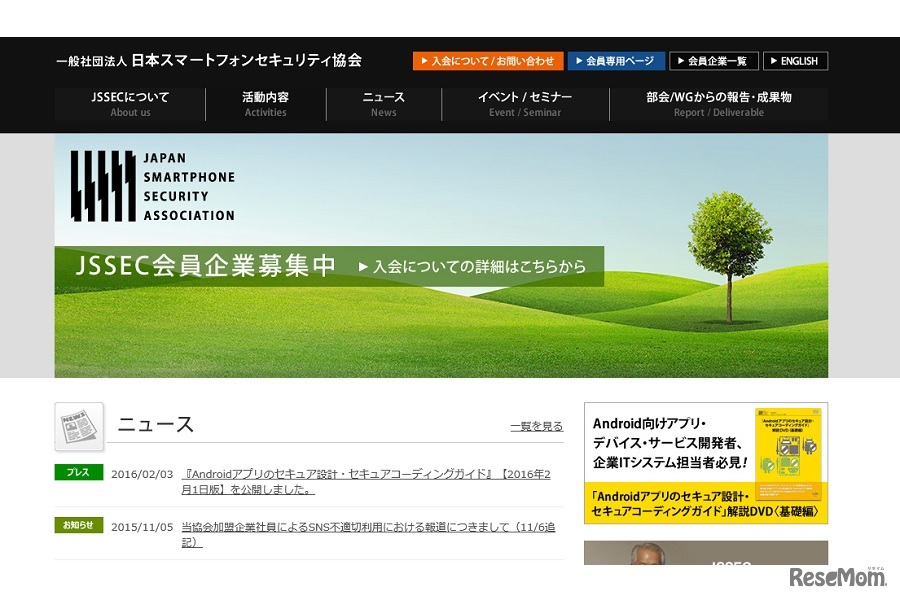Click the newspaper icon beside ニュース heading

coord(79,426)
